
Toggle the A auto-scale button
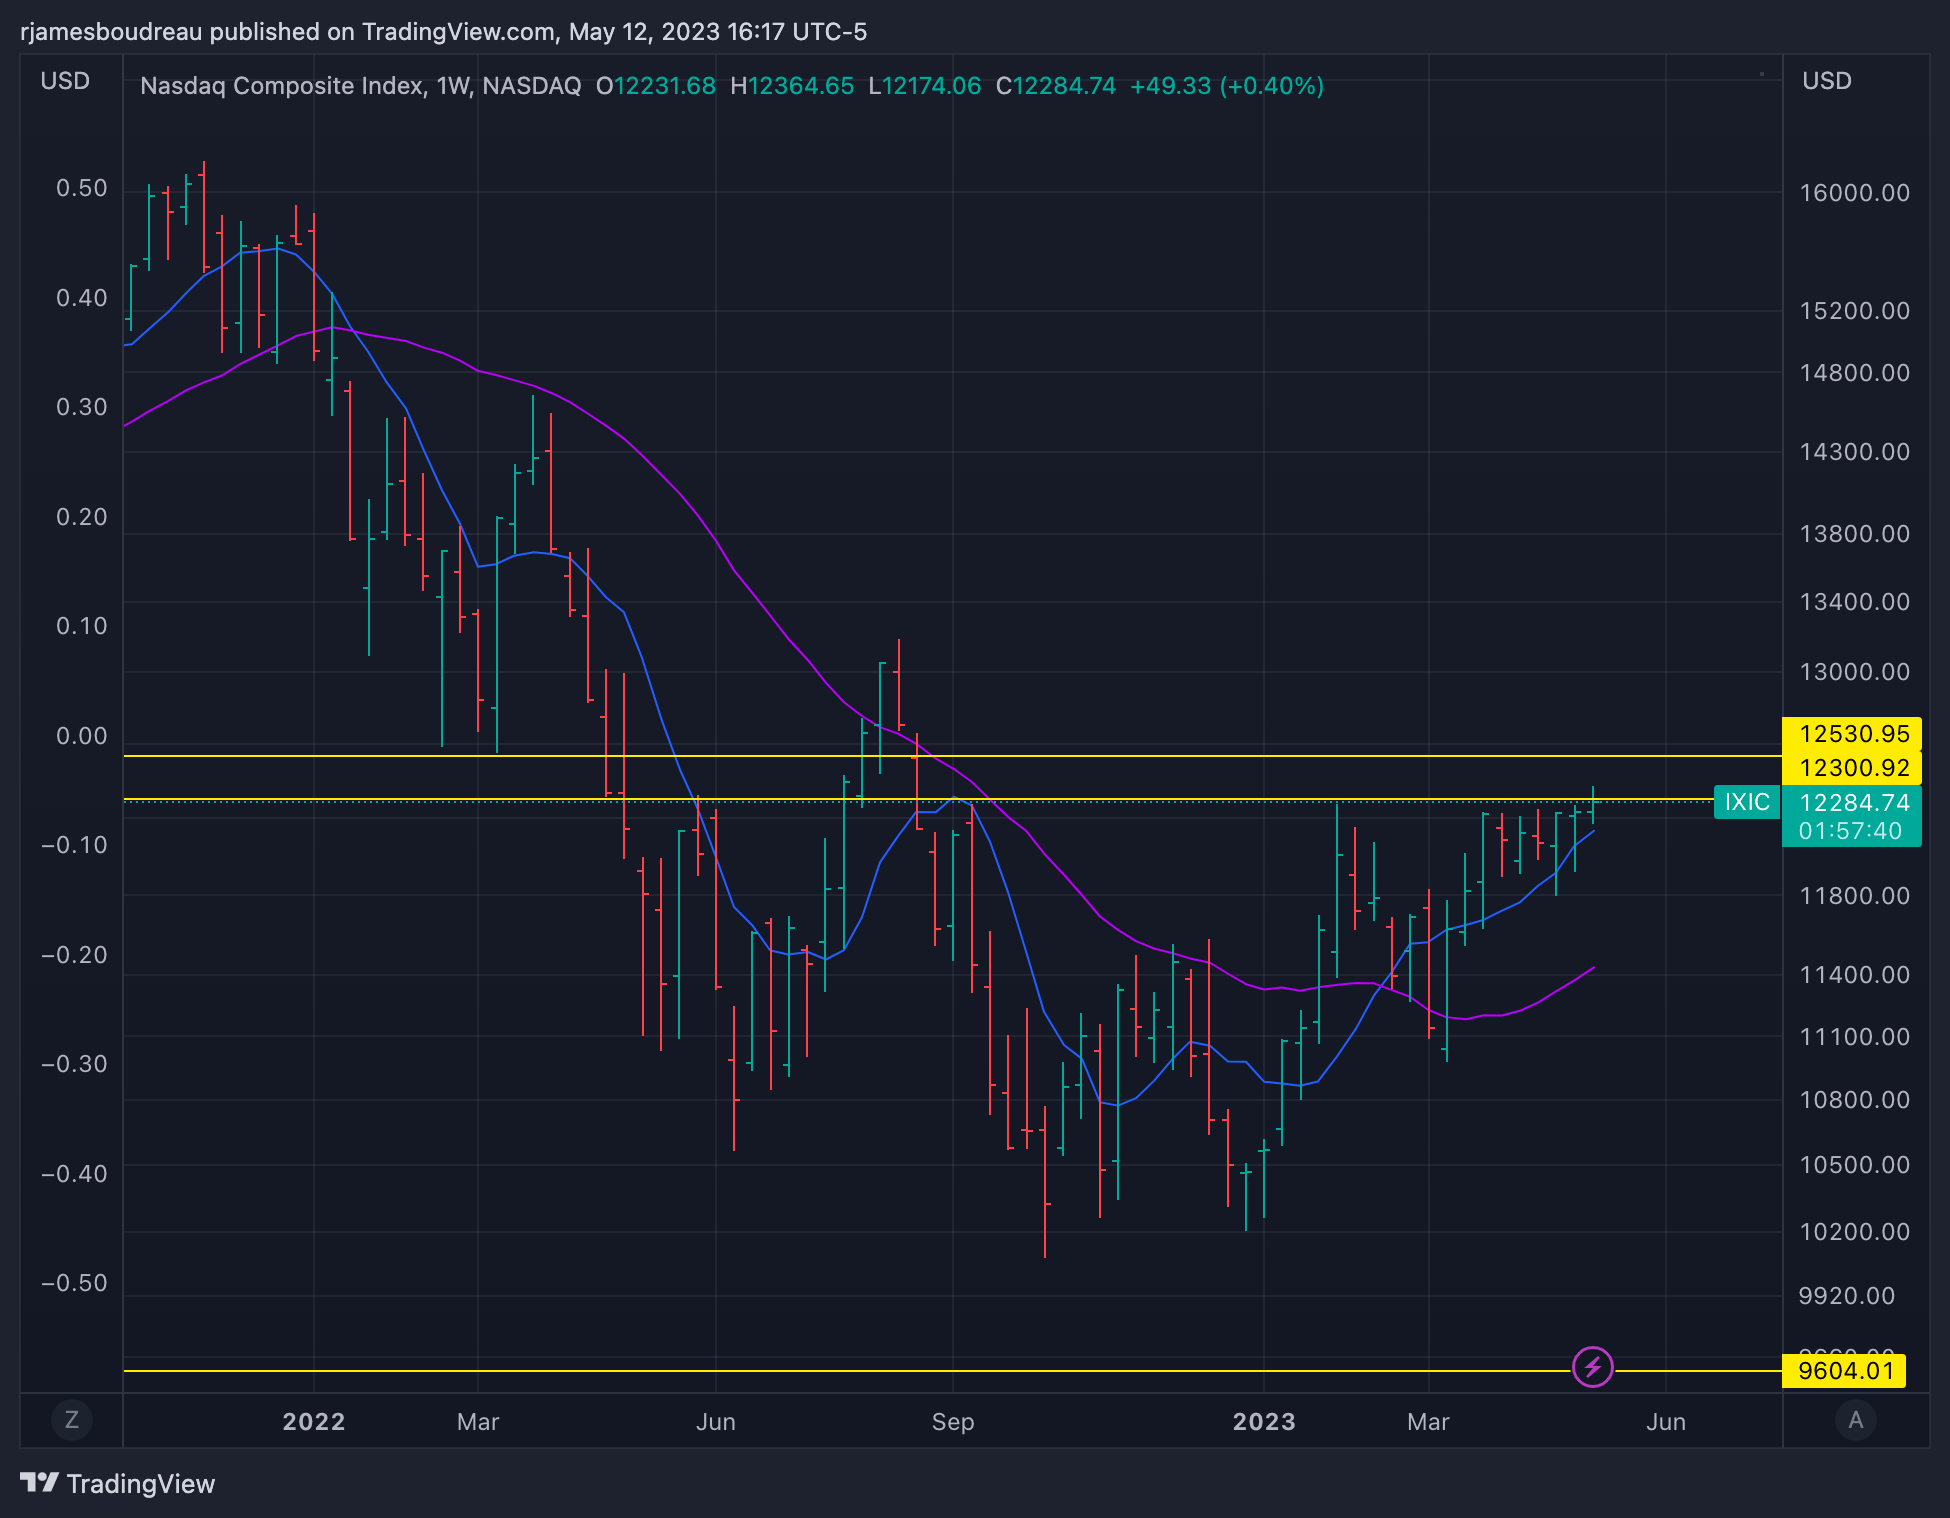click(1856, 1420)
